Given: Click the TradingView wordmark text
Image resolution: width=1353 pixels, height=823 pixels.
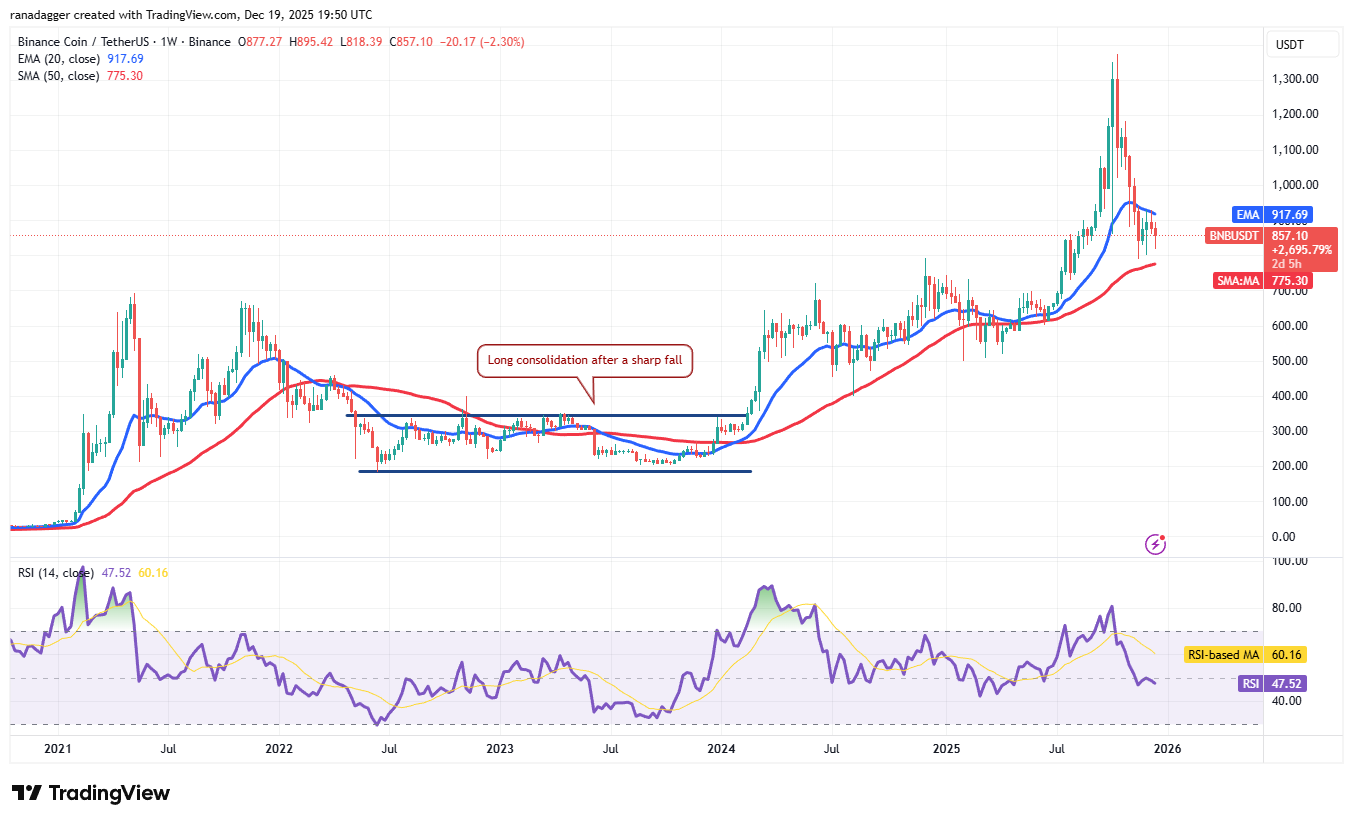Looking at the screenshot, I should [110, 793].
